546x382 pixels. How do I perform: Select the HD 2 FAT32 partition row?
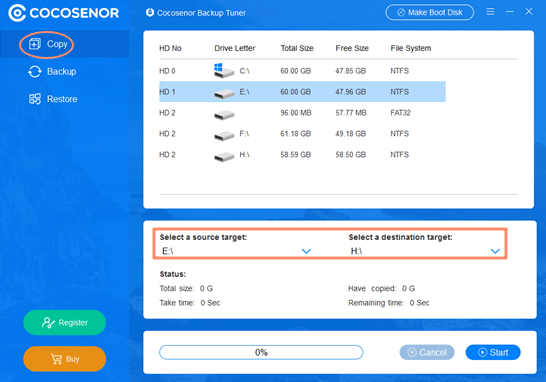pyautogui.click(x=302, y=113)
